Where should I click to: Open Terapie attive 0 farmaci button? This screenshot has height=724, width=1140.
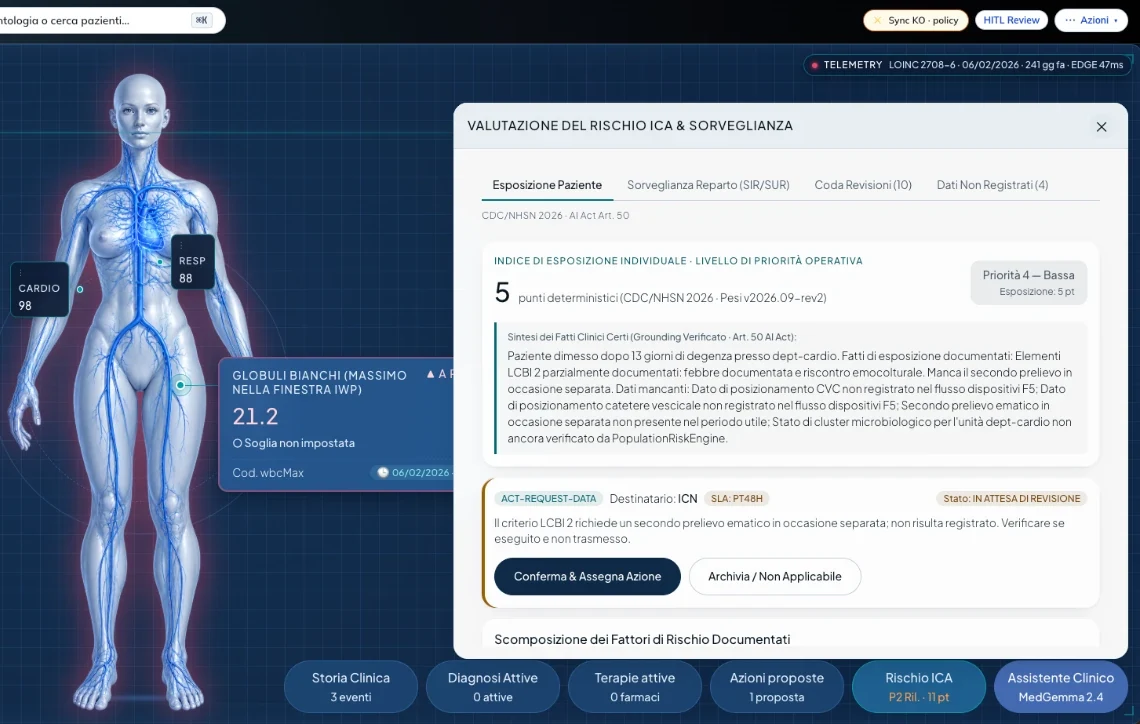click(x=635, y=686)
